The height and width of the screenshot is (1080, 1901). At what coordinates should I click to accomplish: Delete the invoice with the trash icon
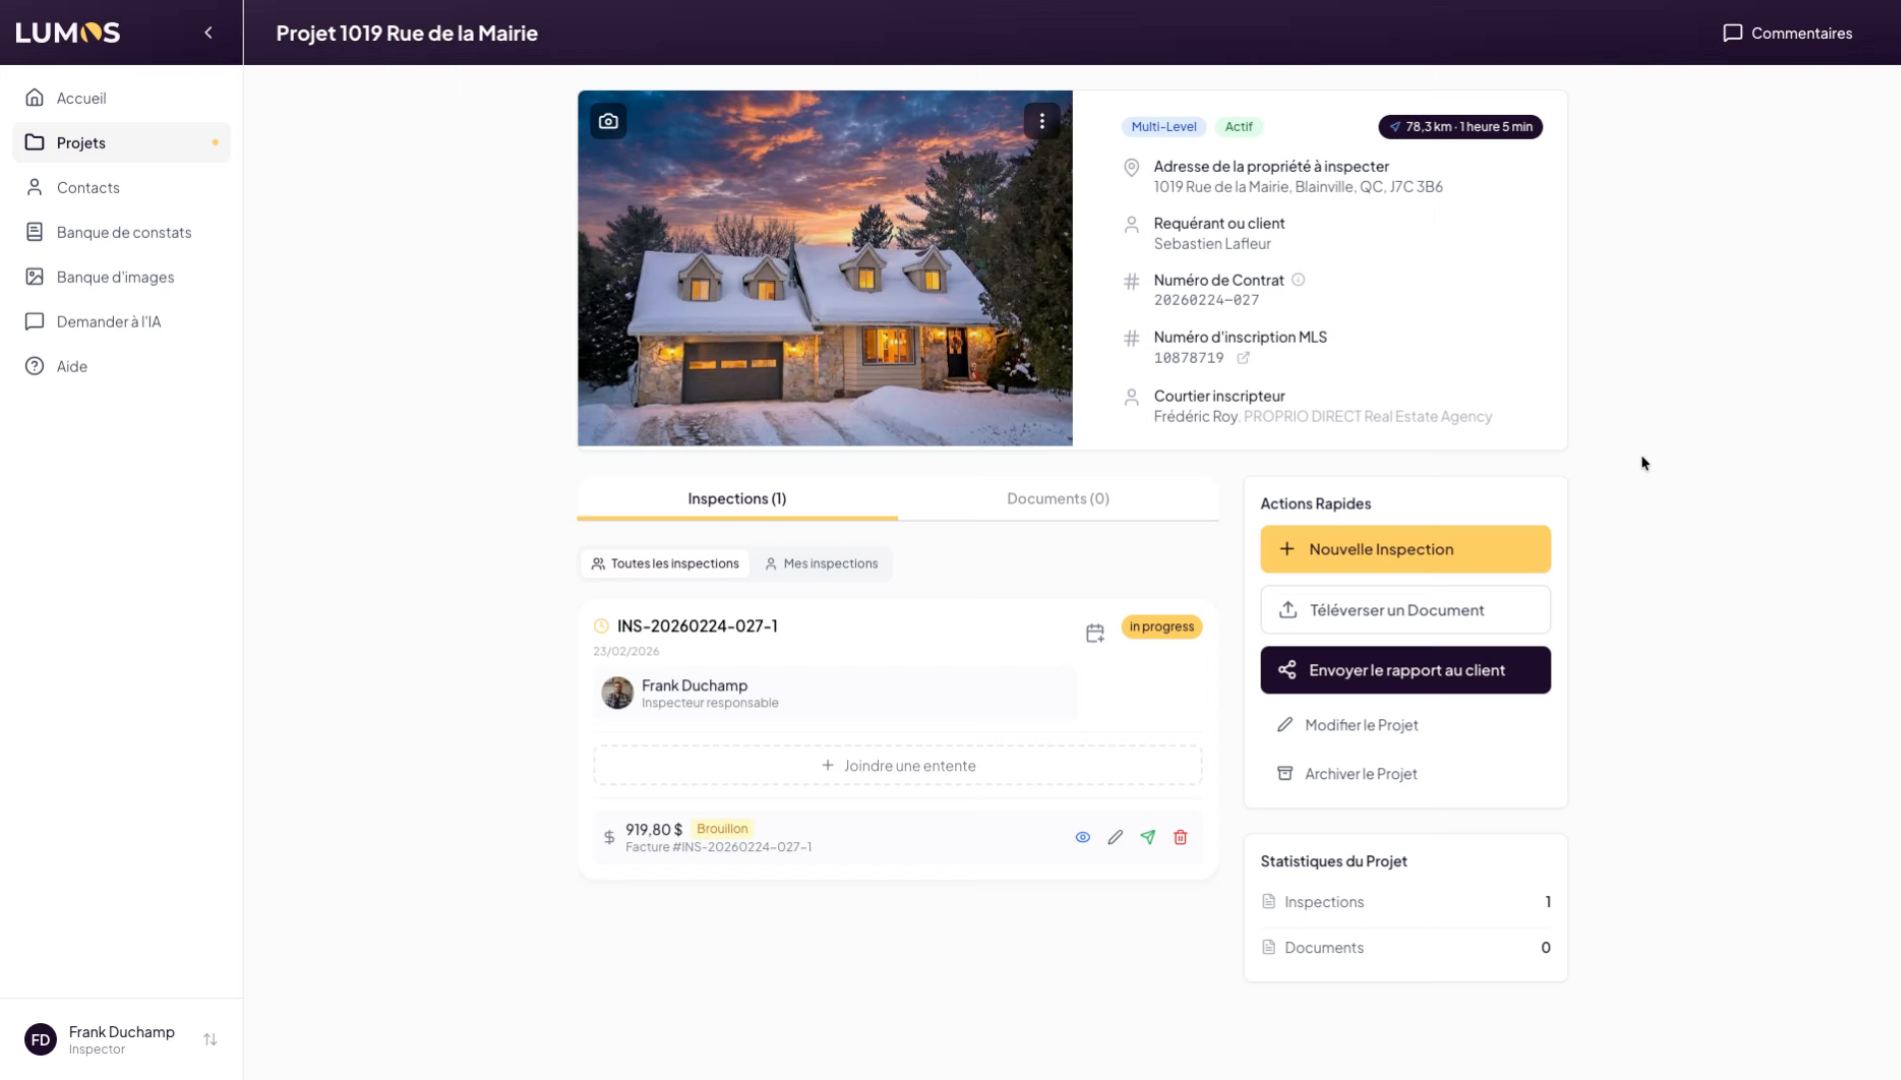[x=1181, y=838]
